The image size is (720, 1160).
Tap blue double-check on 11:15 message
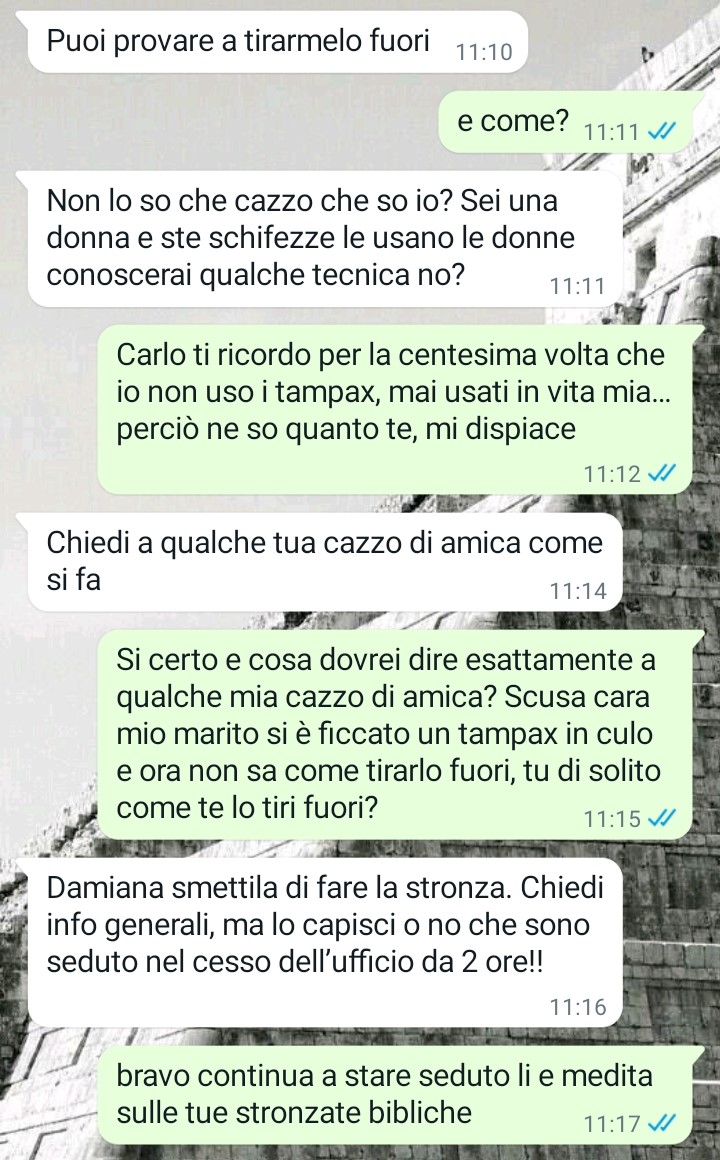coord(660,818)
